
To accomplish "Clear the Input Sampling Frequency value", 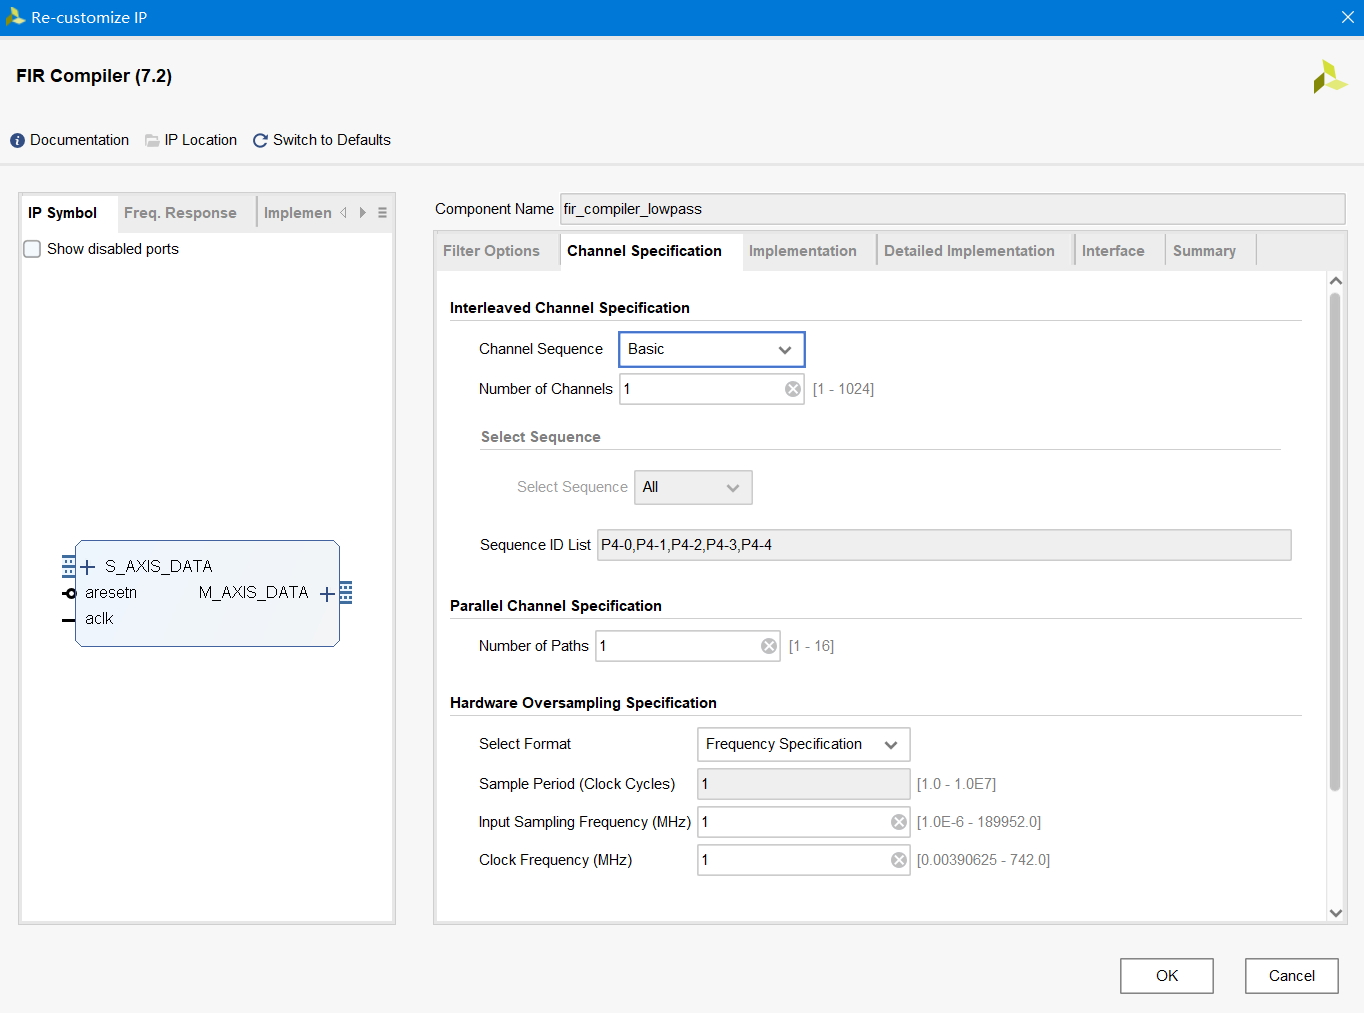I will tap(899, 822).
